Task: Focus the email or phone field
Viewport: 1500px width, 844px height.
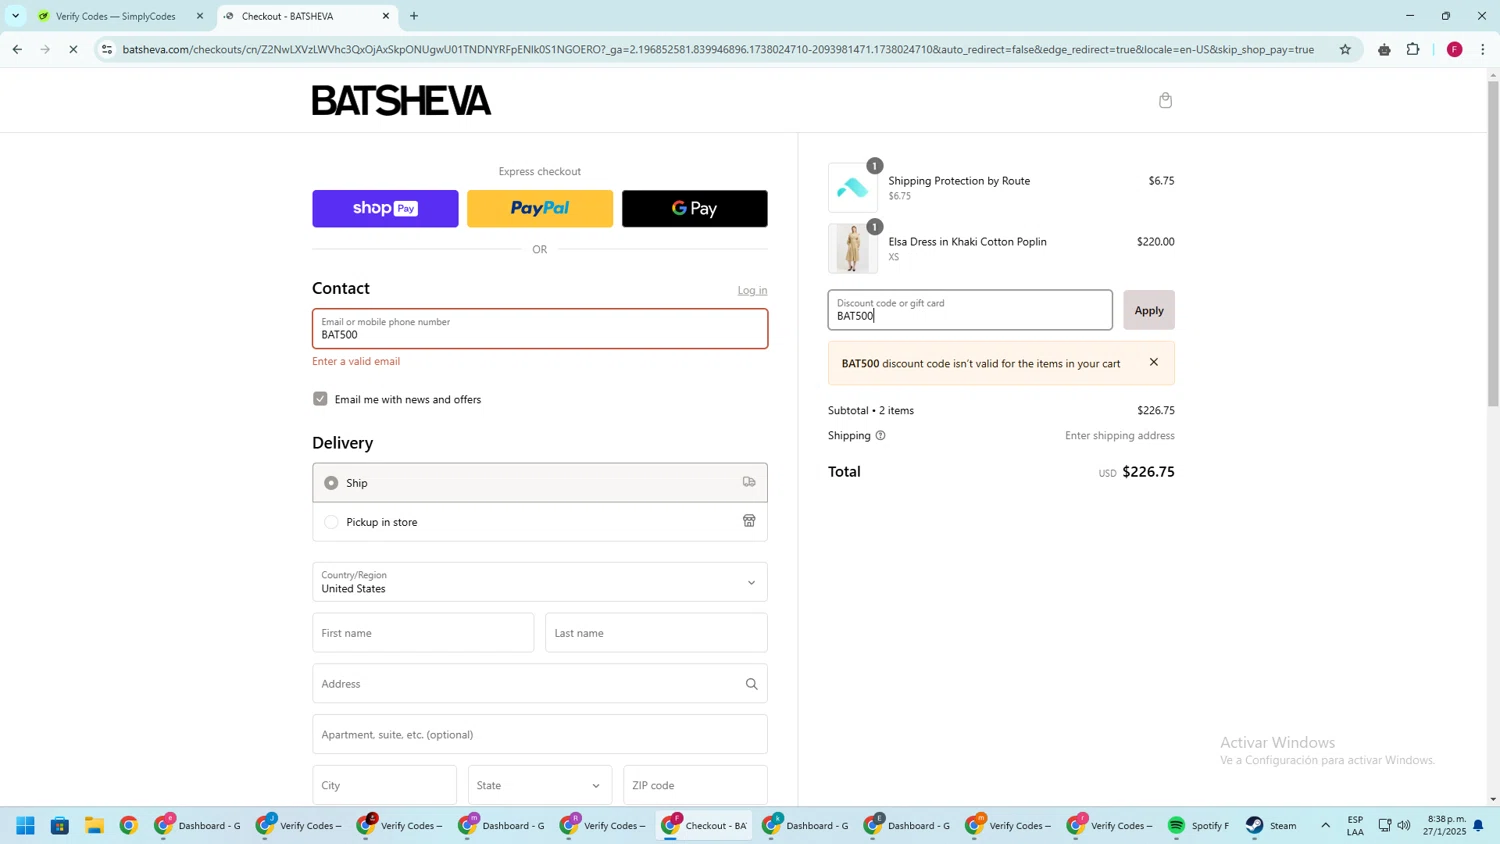Action: click(540, 329)
